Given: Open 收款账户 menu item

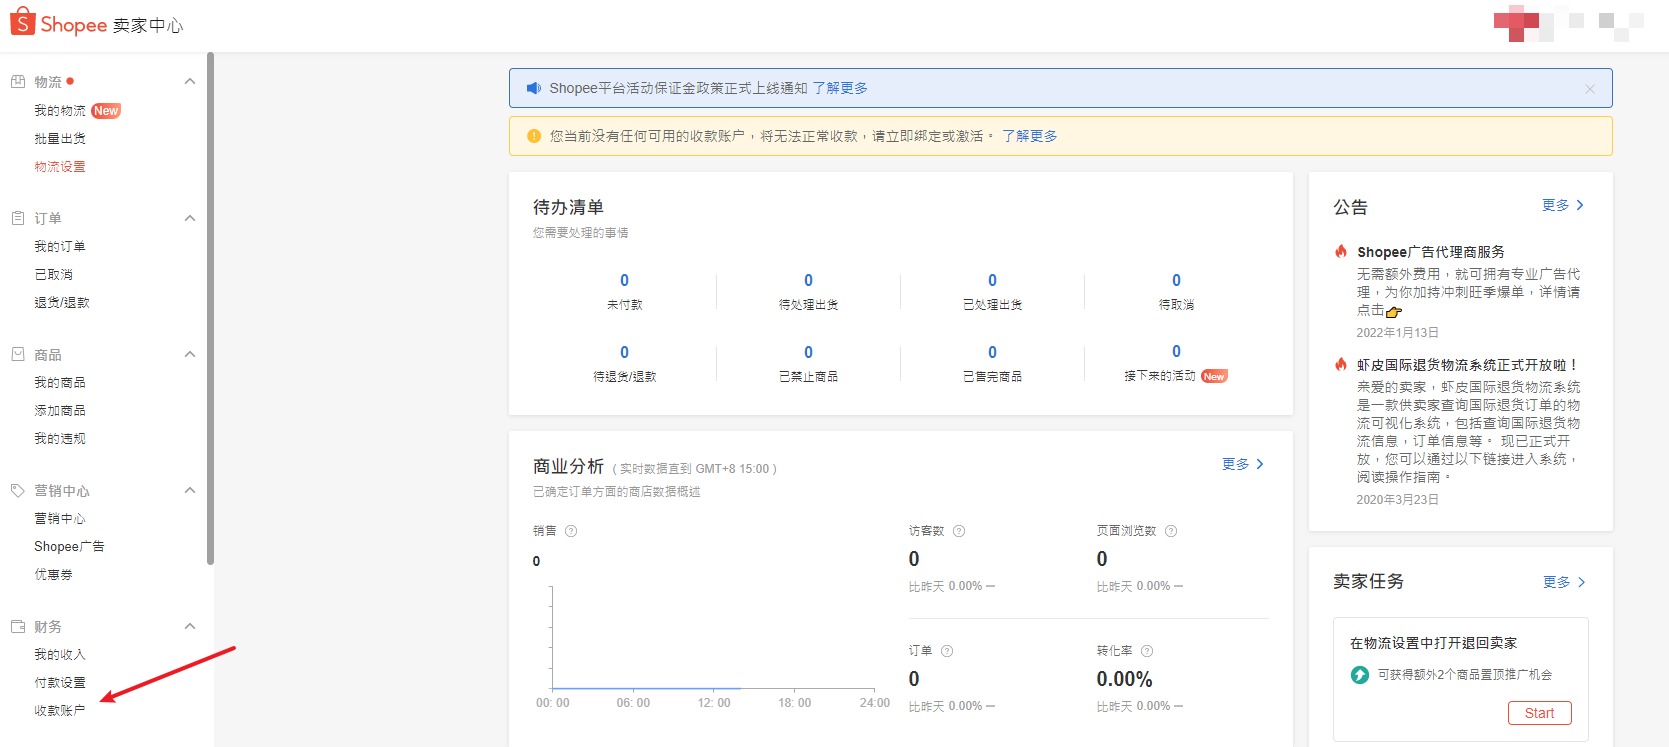Looking at the screenshot, I should pyautogui.click(x=60, y=711).
